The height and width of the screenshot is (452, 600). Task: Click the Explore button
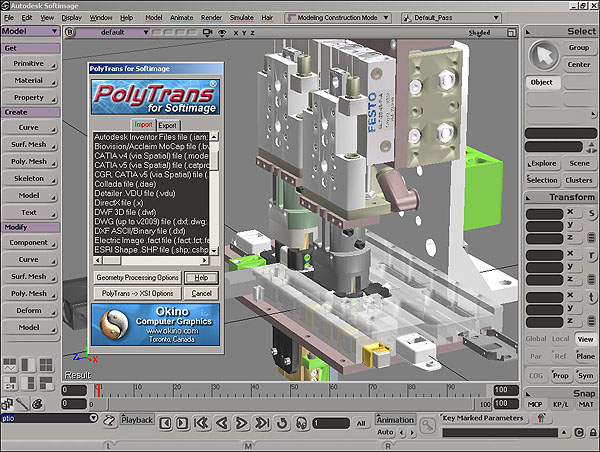click(x=543, y=163)
